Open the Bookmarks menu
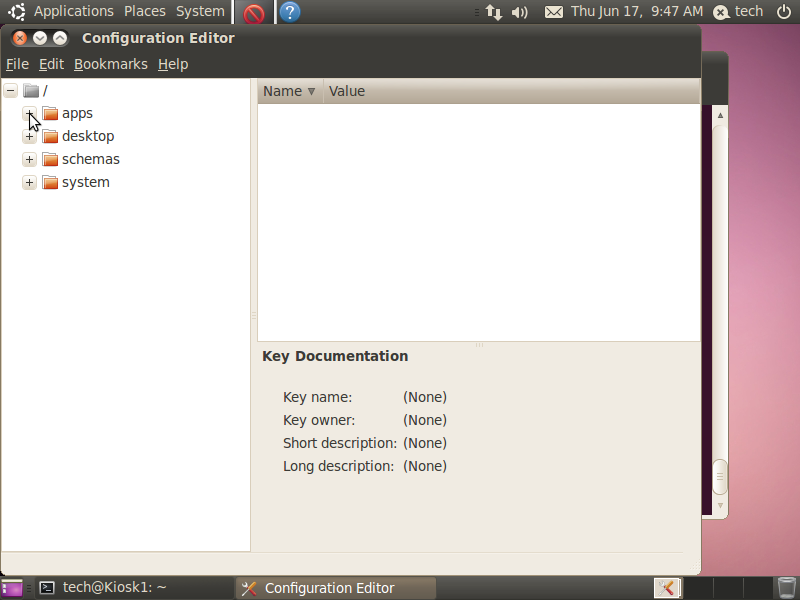 click(111, 64)
